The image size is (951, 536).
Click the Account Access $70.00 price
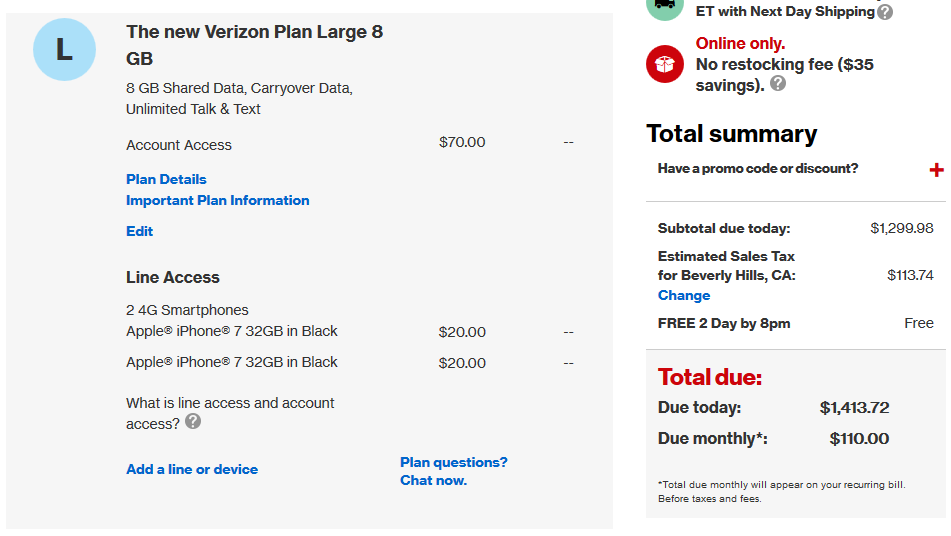click(462, 142)
